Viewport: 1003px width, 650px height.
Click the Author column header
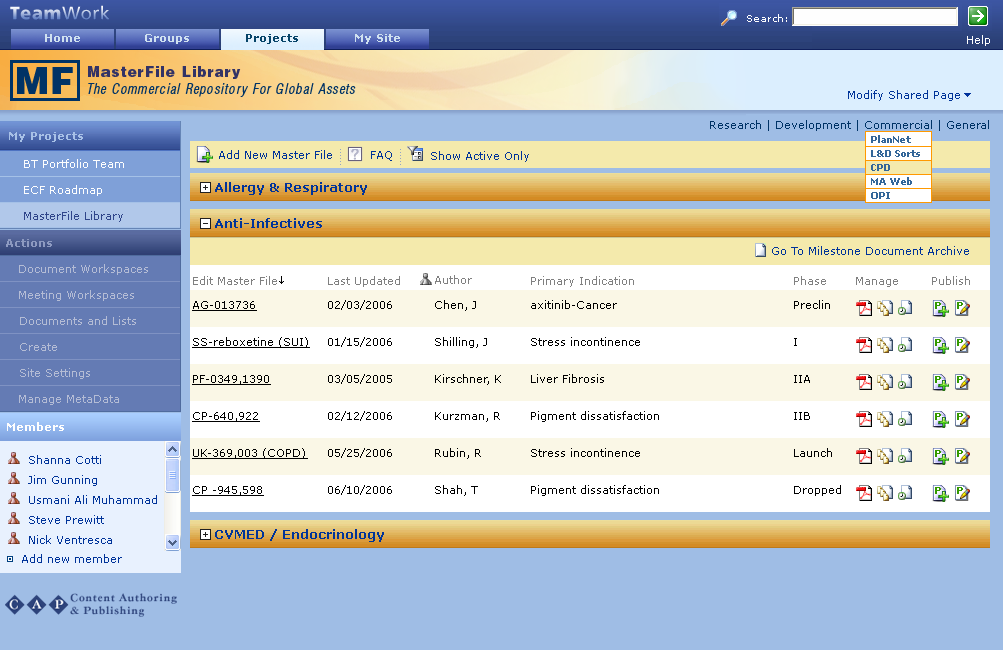pyautogui.click(x=453, y=280)
